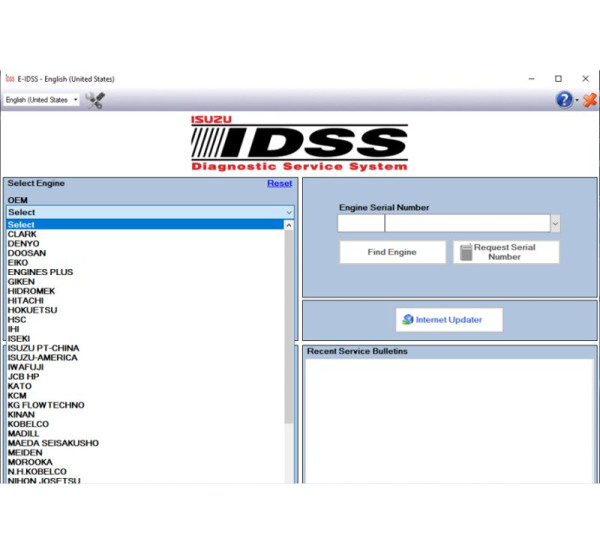Launch the Internet Updater
Viewport: 600px width, 554px height.
[448, 320]
